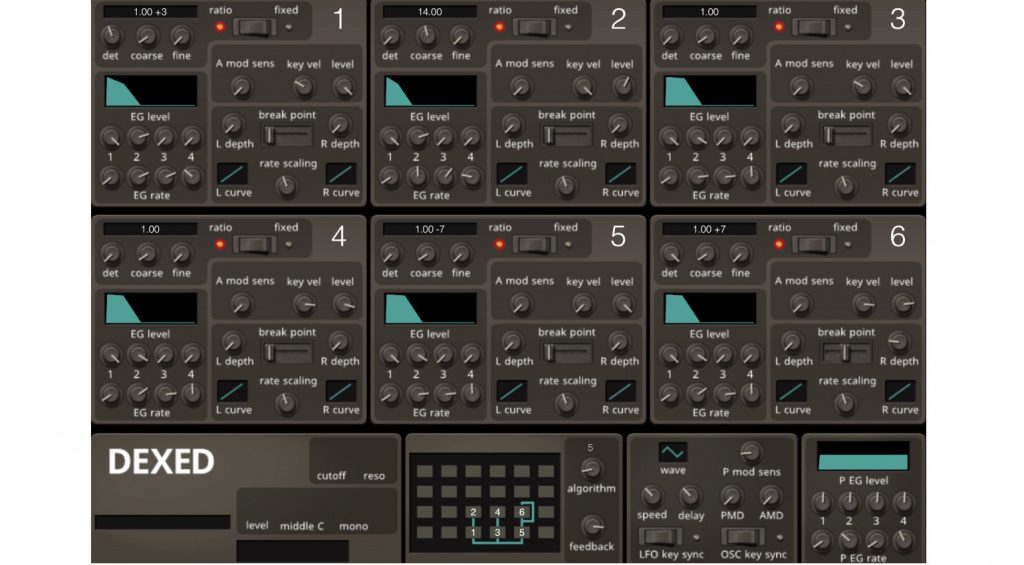
Task: Toggle operator 3 ratio/fixed switch
Action: [814, 27]
